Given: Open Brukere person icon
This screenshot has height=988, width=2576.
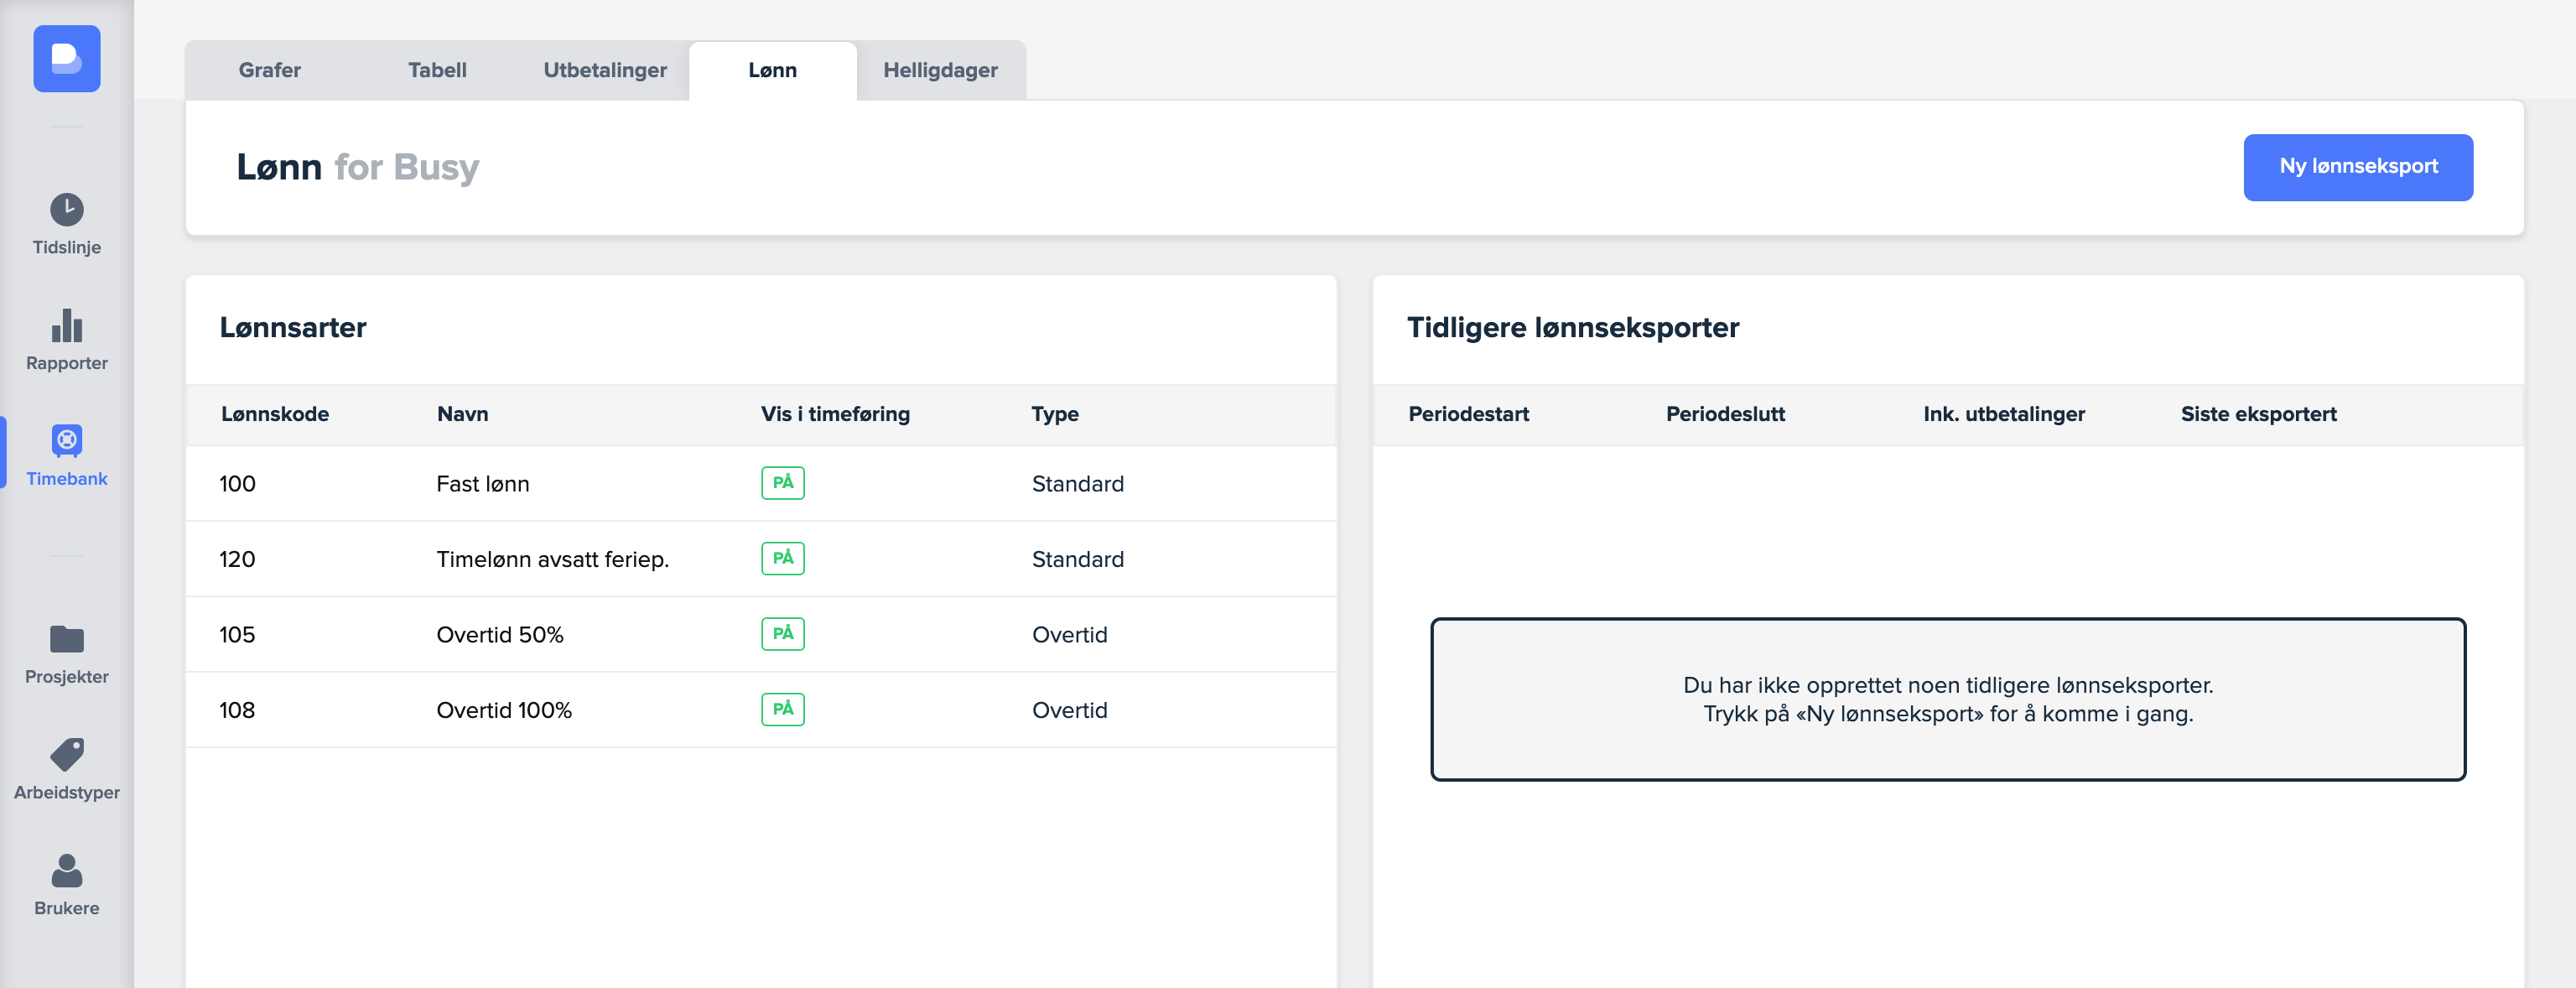Looking at the screenshot, I should tap(67, 870).
